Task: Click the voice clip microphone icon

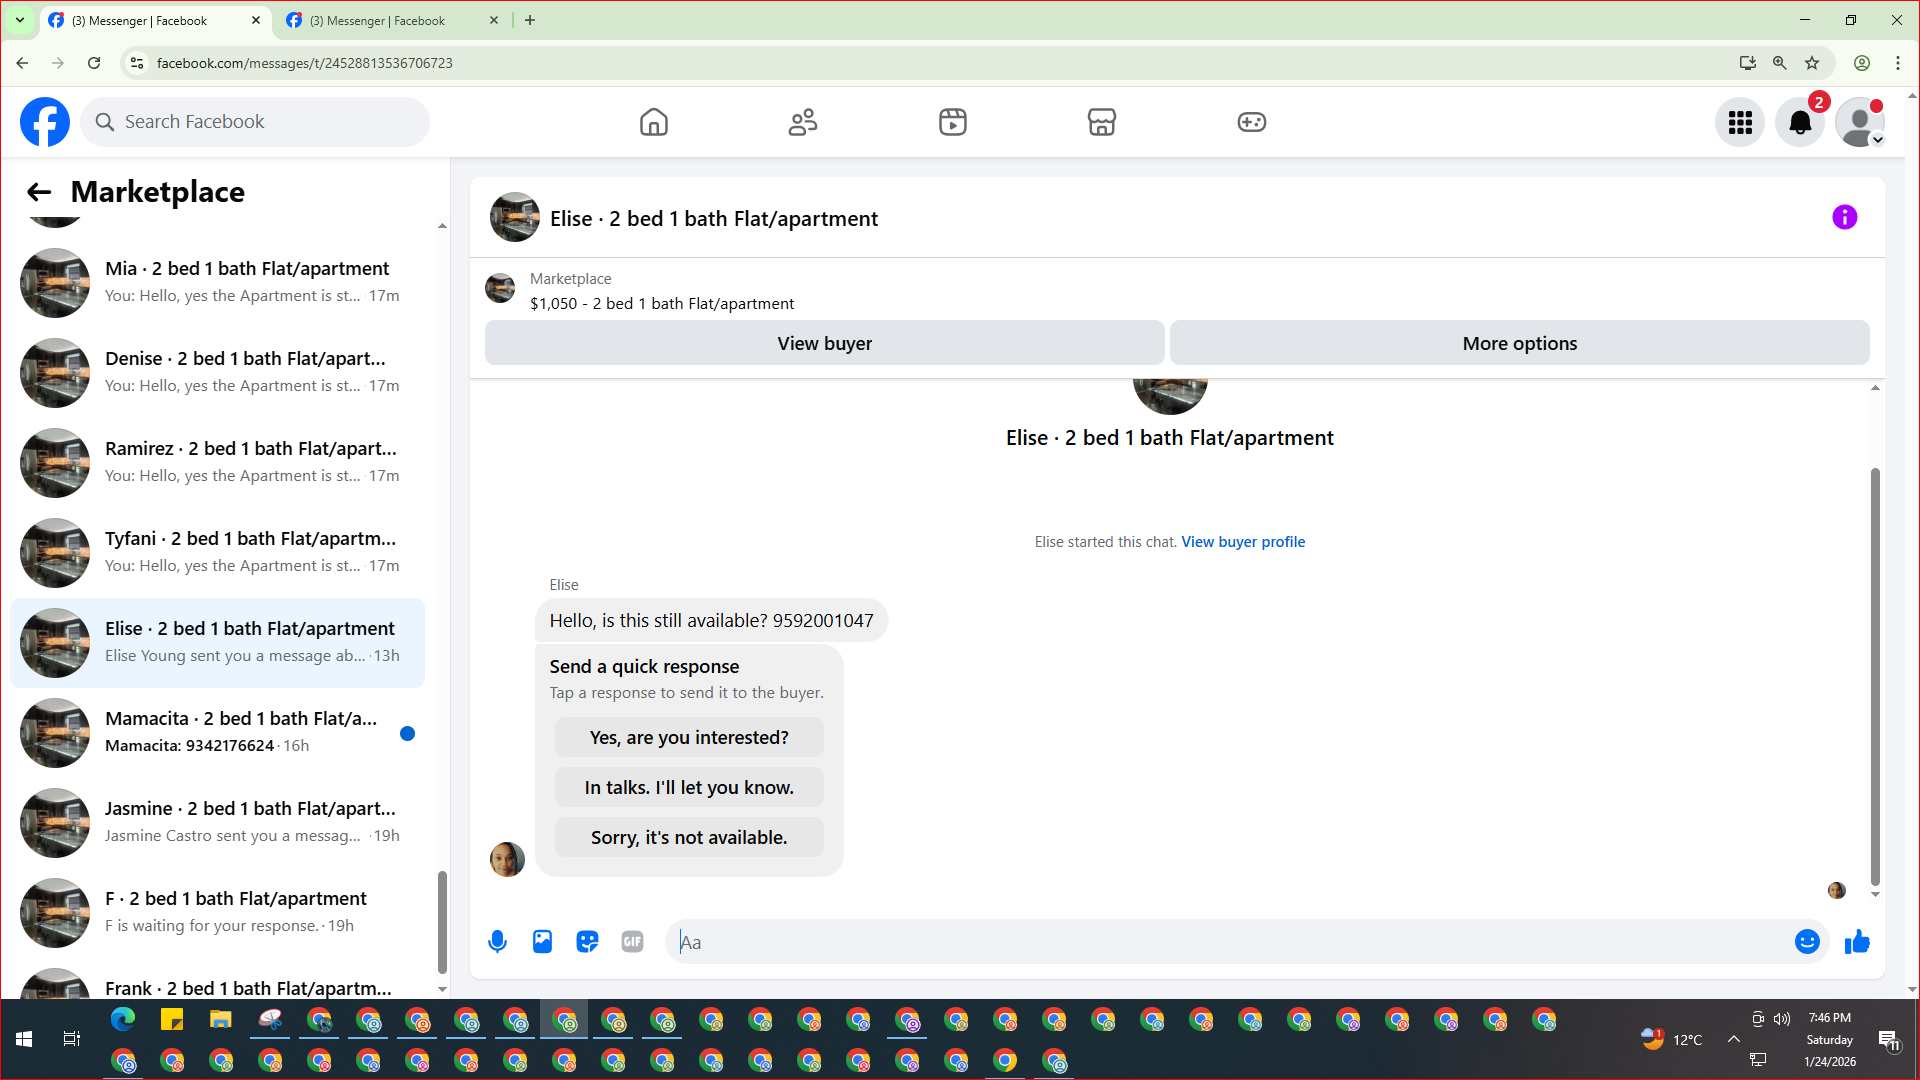Action: [x=497, y=942]
